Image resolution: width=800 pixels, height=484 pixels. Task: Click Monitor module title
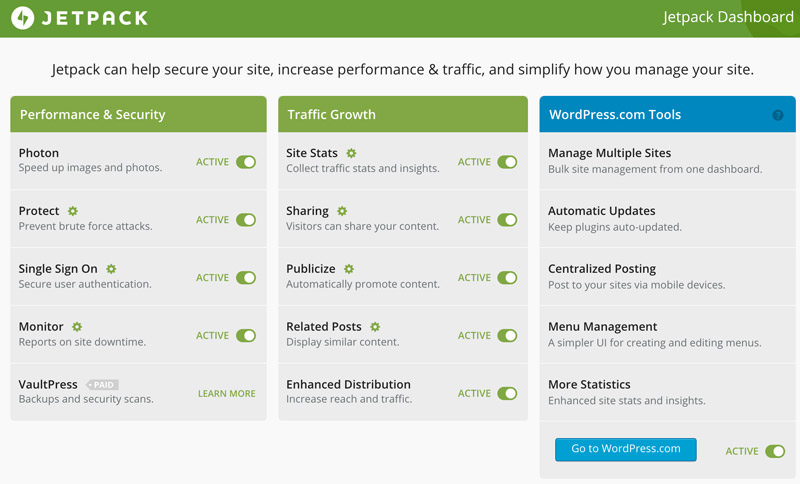[41, 326]
